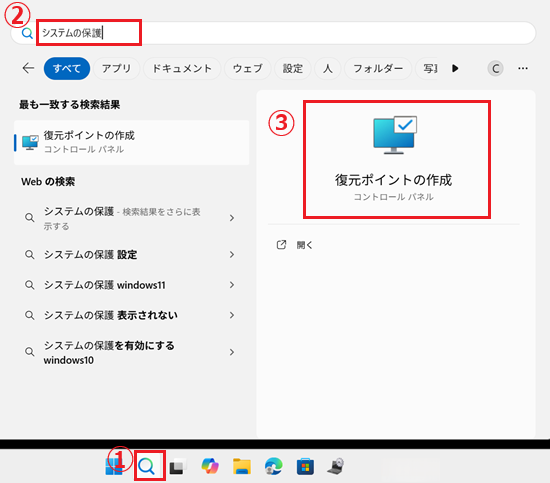
Task: Go back with the left arrow
Action: coord(28,68)
